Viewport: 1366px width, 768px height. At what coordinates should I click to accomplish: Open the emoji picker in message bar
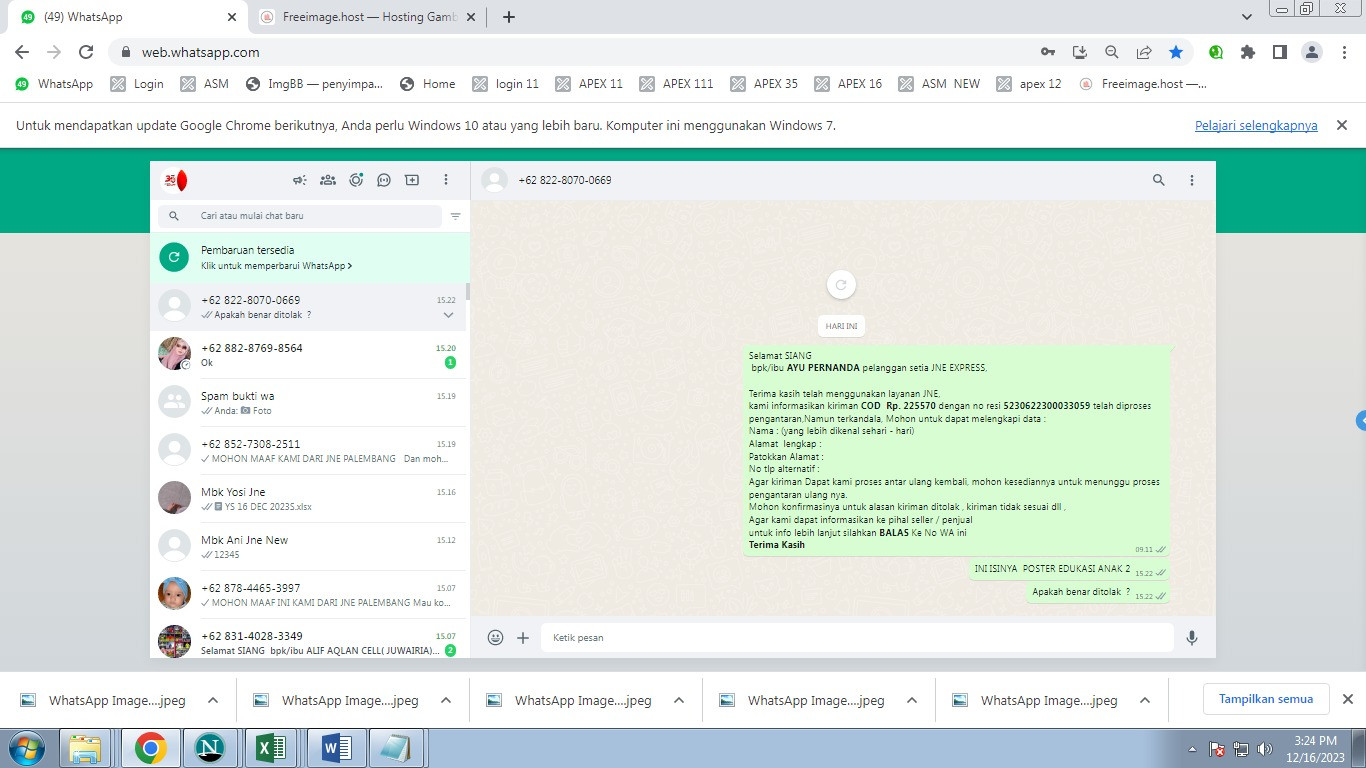click(495, 637)
